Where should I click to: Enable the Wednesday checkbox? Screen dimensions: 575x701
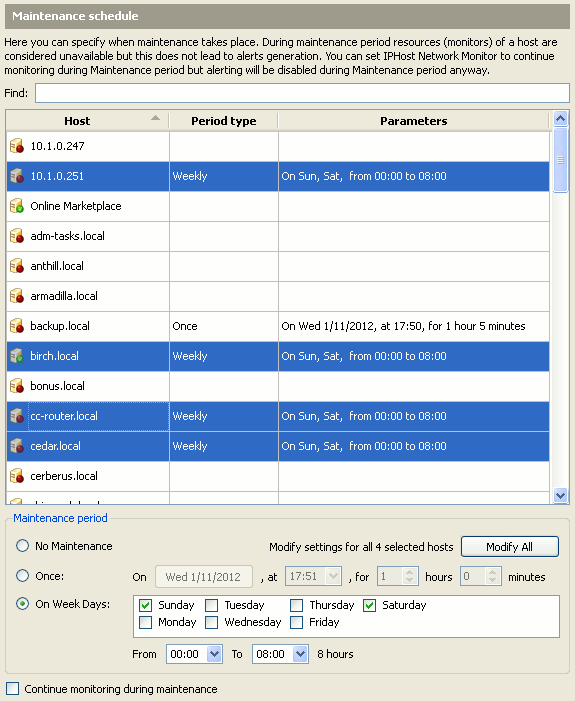(x=211, y=622)
